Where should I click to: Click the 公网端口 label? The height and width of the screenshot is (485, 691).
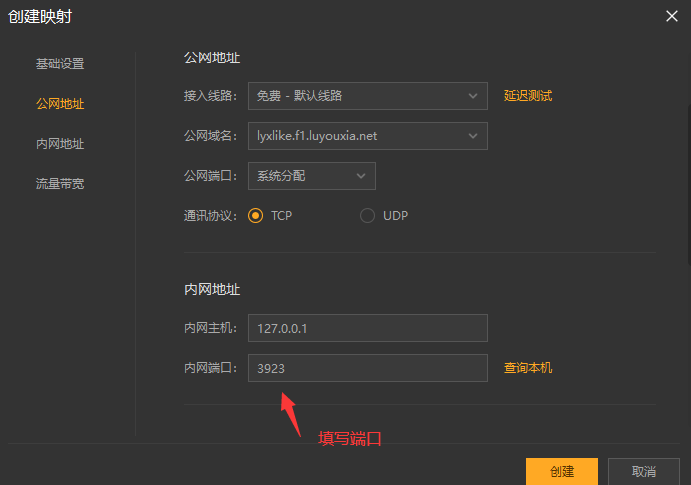pos(210,176)
